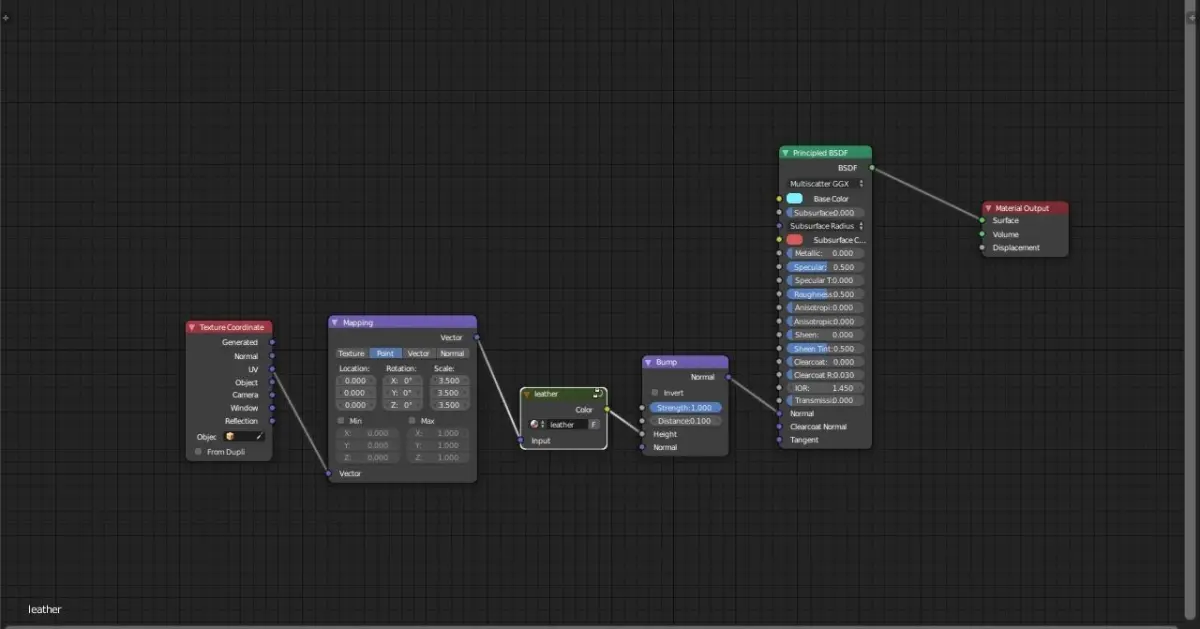Click the IOR value field
The width and height of the screenshot is (1200, 629).
click(x=826, y=387)
